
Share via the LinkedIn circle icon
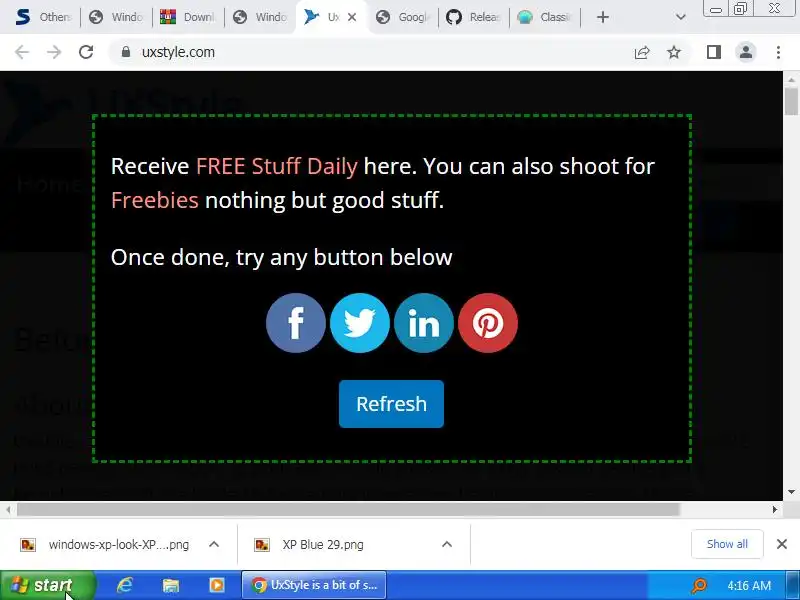[423, 322]
